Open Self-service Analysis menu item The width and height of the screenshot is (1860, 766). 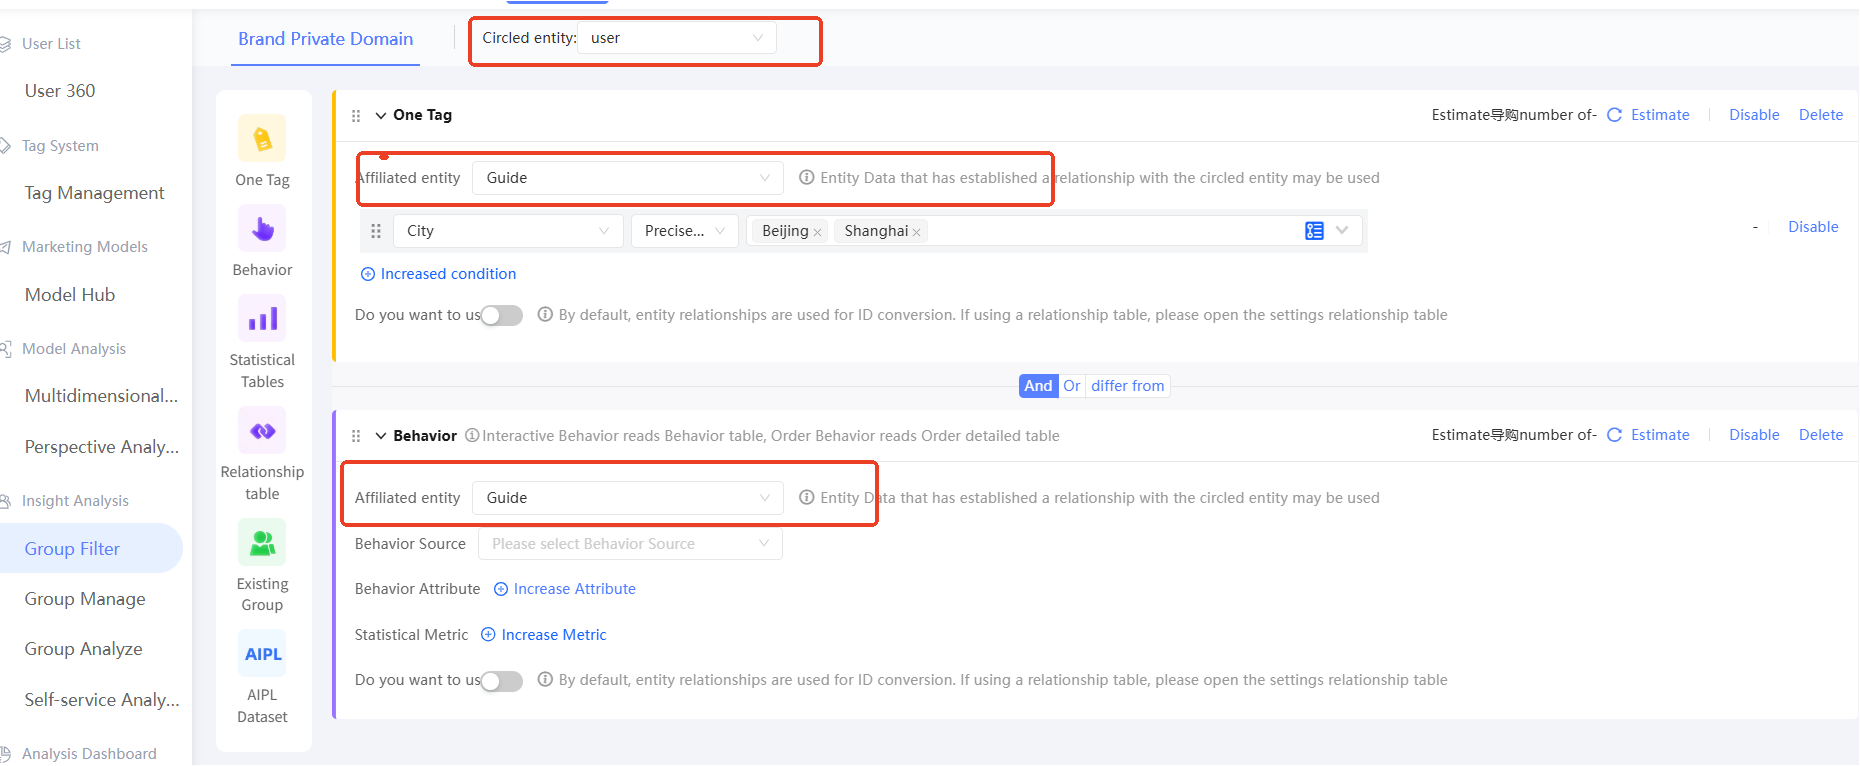[102, 700]
